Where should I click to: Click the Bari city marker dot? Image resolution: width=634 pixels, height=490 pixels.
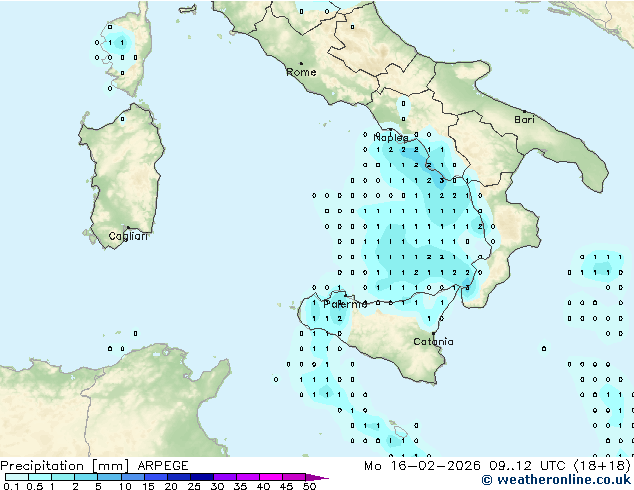pyautogui.click(x=524, y=111)
